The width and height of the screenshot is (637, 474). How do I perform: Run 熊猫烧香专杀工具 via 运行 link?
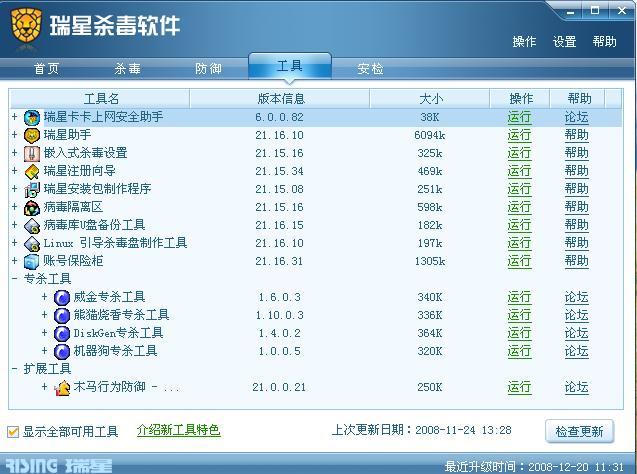(x=519, y=315)
